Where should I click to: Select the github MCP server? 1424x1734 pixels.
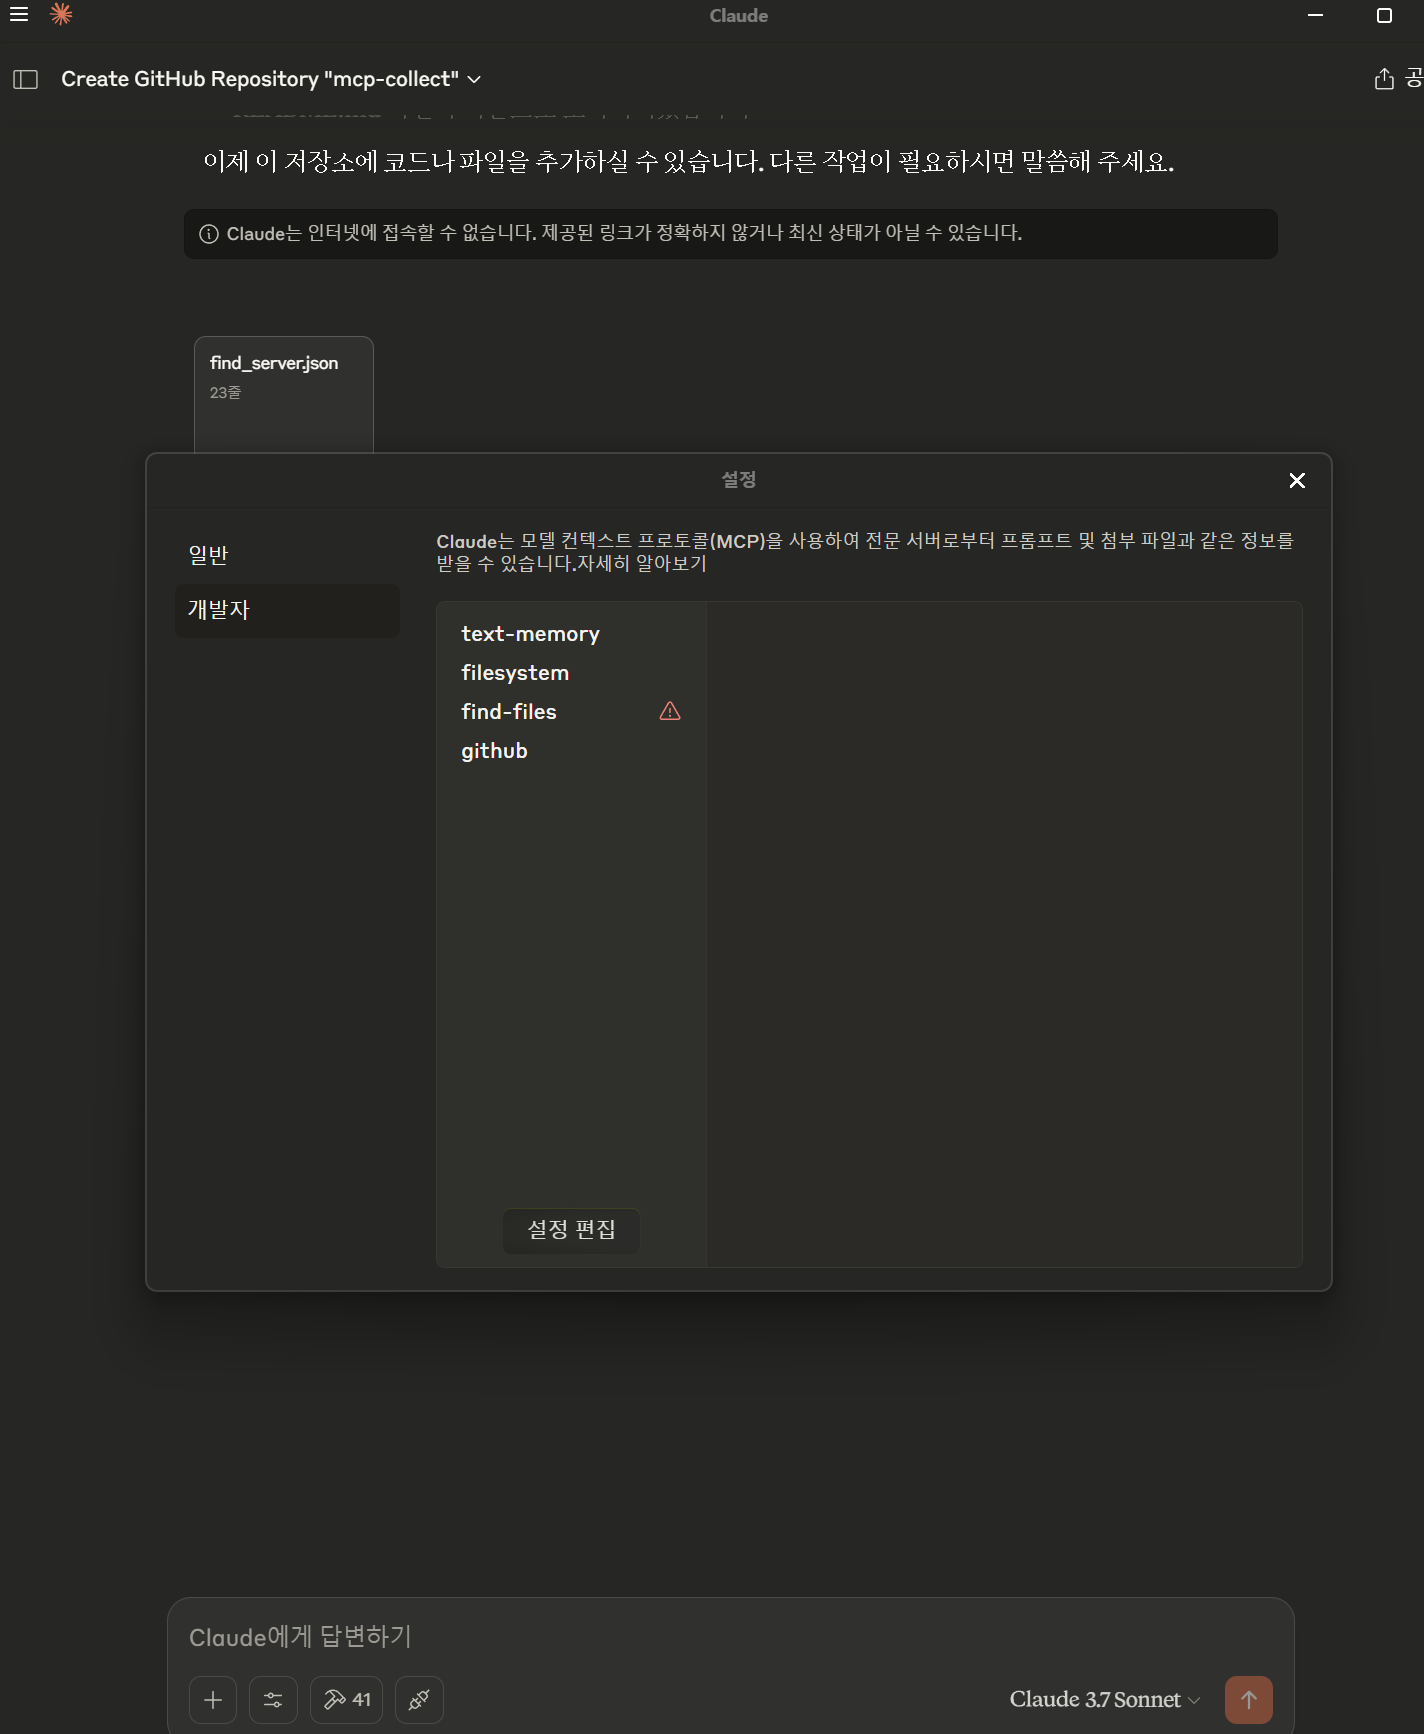(494, 751)
